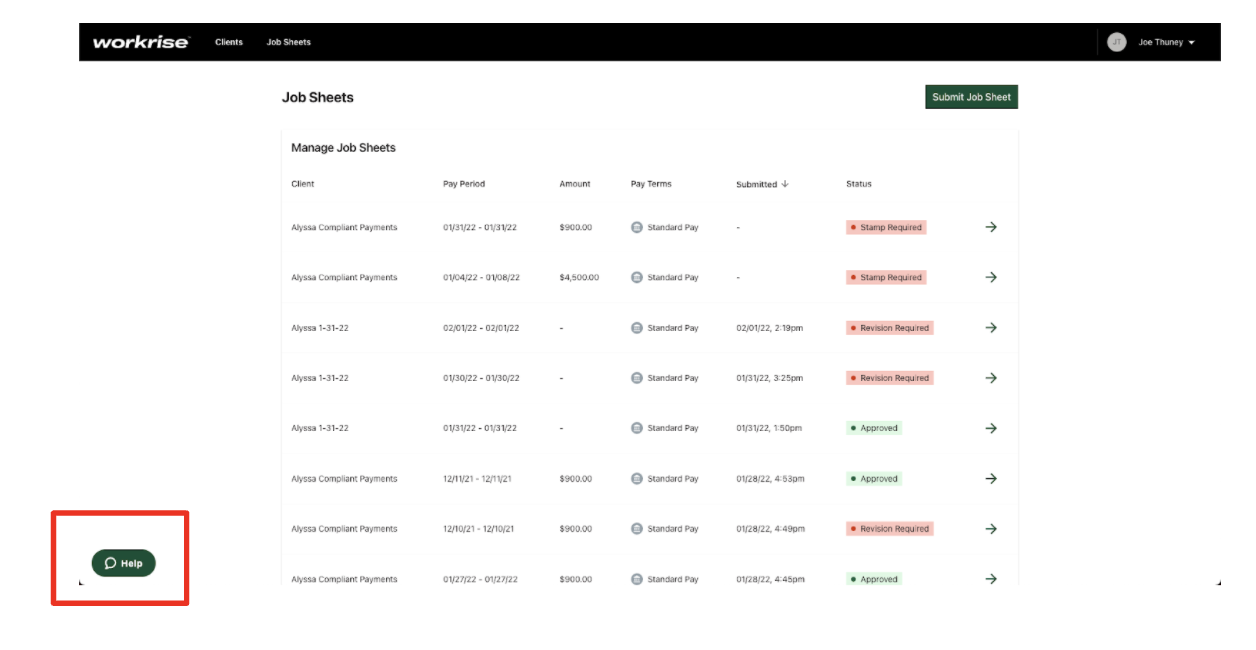Click the Manage Job Sheets heading
Viewport: 1256px width, 650px height.
coord(343,147)
